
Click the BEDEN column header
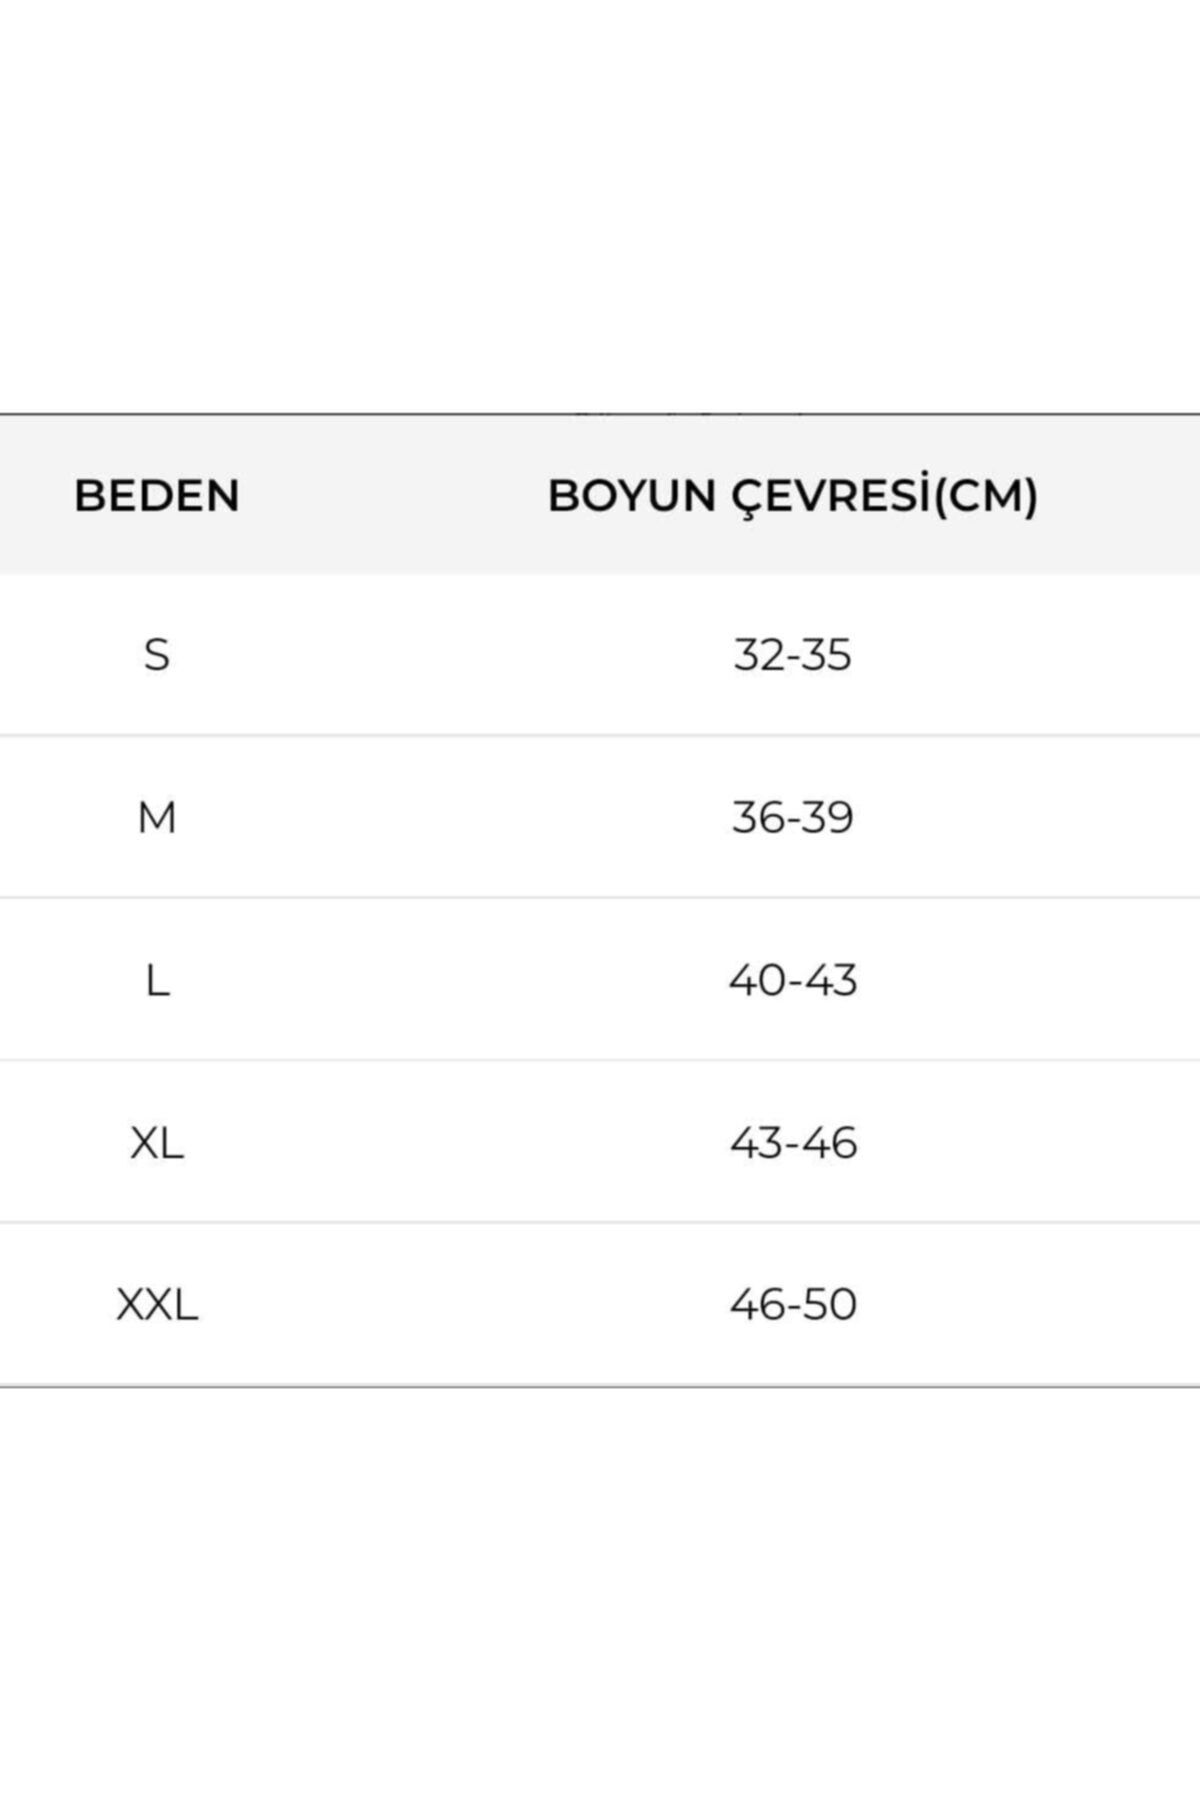[157, 496]
